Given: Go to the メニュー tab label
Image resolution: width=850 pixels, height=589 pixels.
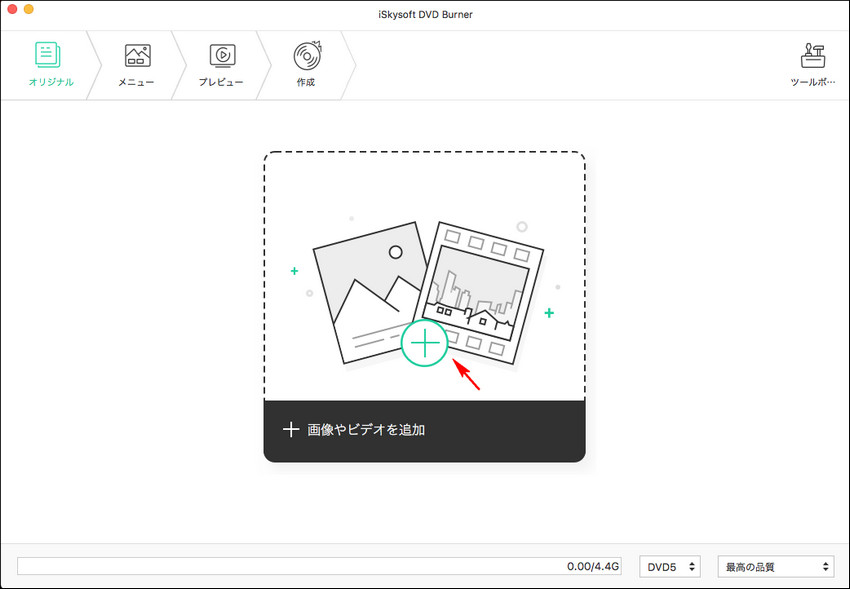Looking at the screenshot, I should point(137,82).
